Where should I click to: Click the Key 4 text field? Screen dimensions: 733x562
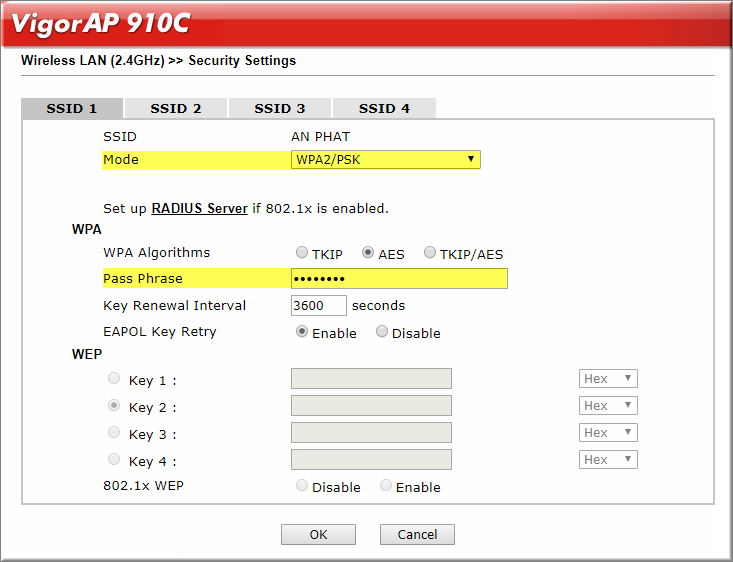pyautogui.click(x=371, y=460)
